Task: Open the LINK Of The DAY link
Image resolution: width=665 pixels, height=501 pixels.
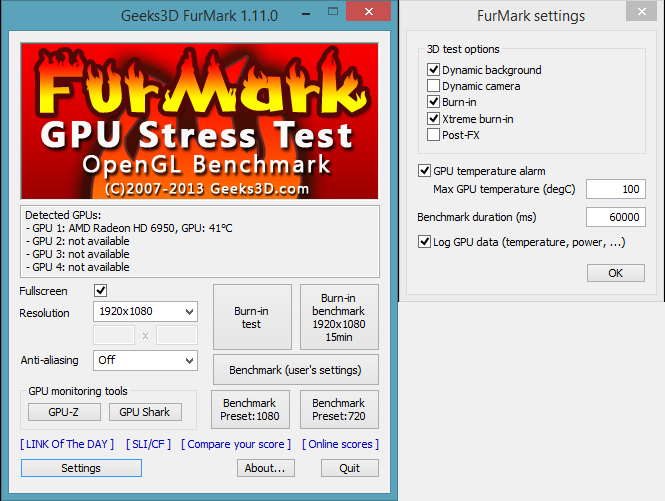Action: [x=67, y=444]
